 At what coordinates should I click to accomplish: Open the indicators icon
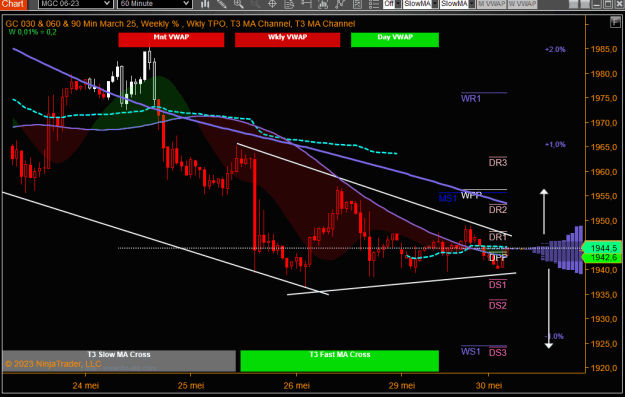(x=340, y=4)
